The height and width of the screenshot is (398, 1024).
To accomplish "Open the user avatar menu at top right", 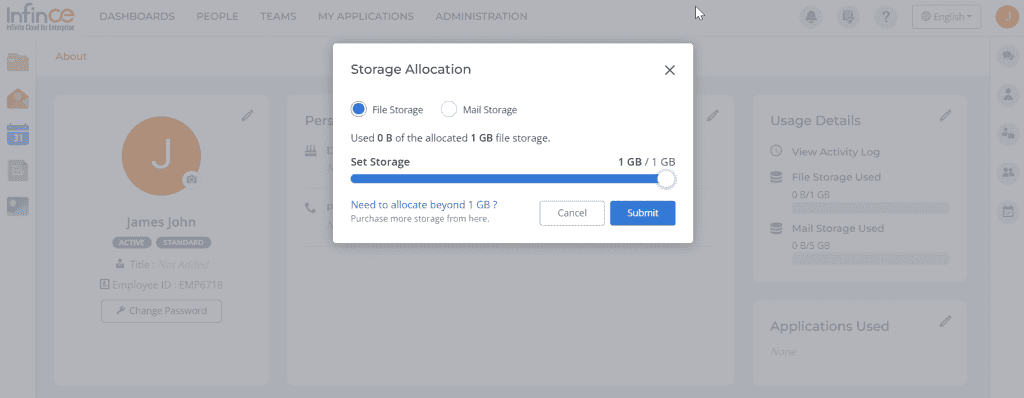I will pos(1007,17).
